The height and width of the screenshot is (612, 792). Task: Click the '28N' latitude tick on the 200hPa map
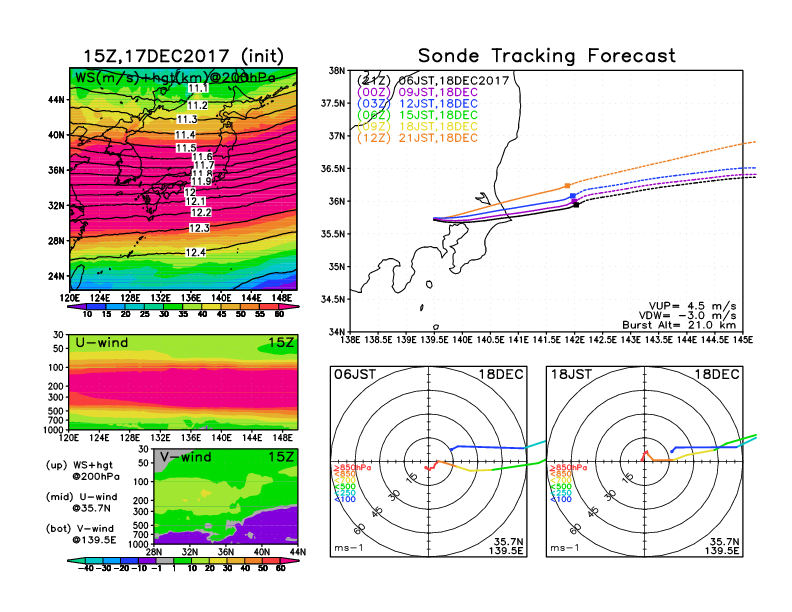(x=56, y=241)
